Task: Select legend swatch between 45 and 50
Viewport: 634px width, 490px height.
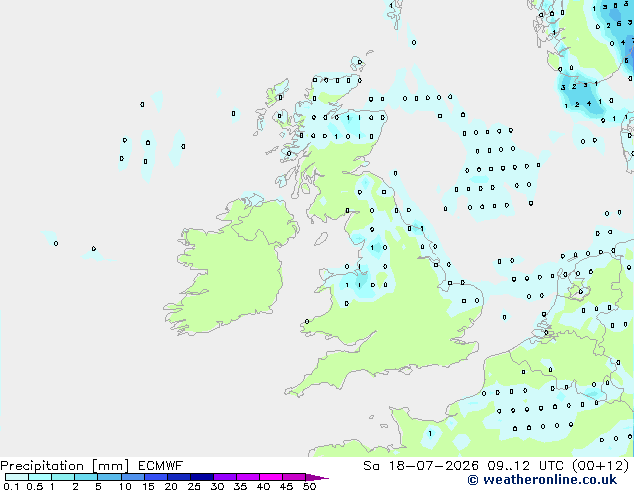Action: [x=294, y=477]
